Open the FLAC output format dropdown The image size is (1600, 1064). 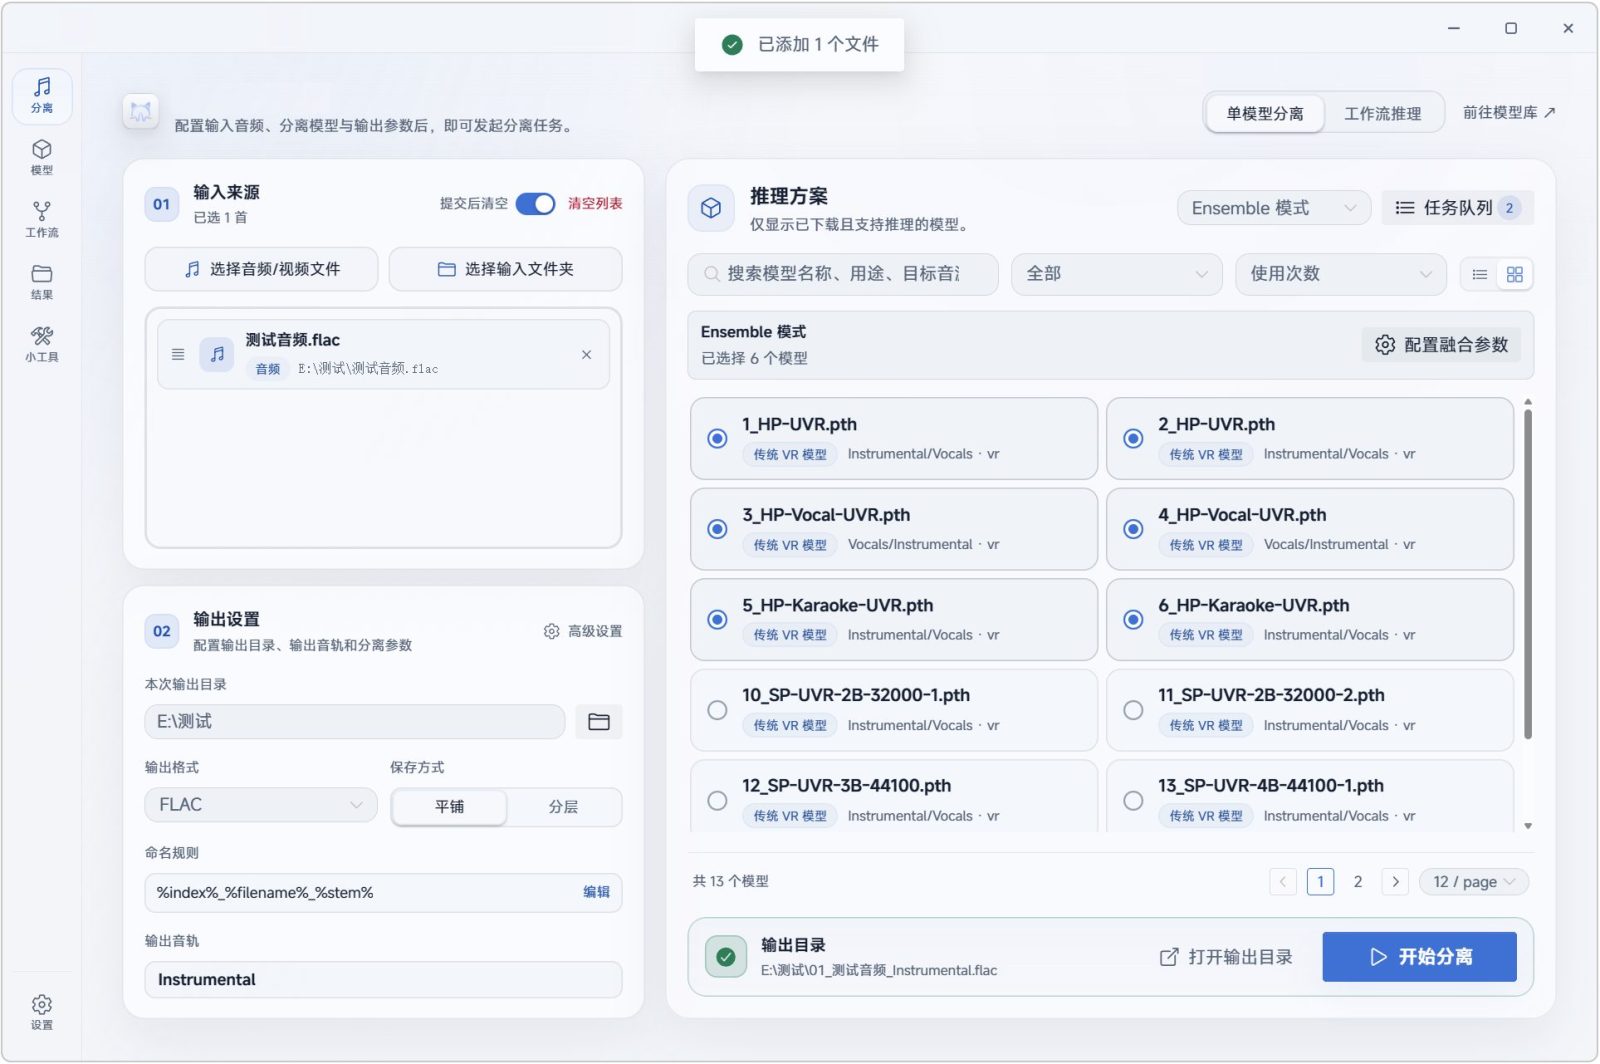tap(261, 806)
